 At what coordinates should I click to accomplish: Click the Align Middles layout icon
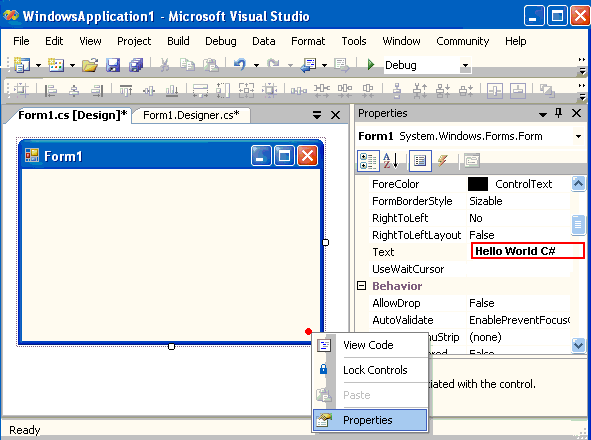coord(149,90)
